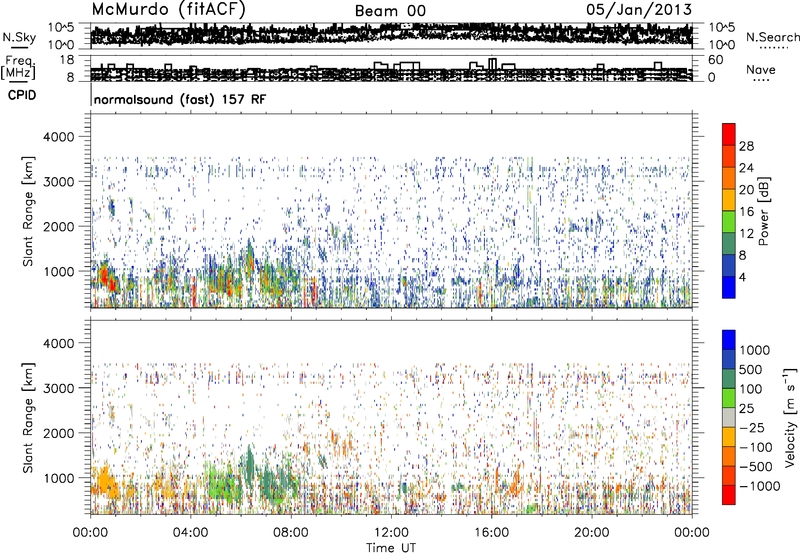Click the '1000' velocity colorbar label
This screenshot has height=554, width=800.
tap(755, 350)
